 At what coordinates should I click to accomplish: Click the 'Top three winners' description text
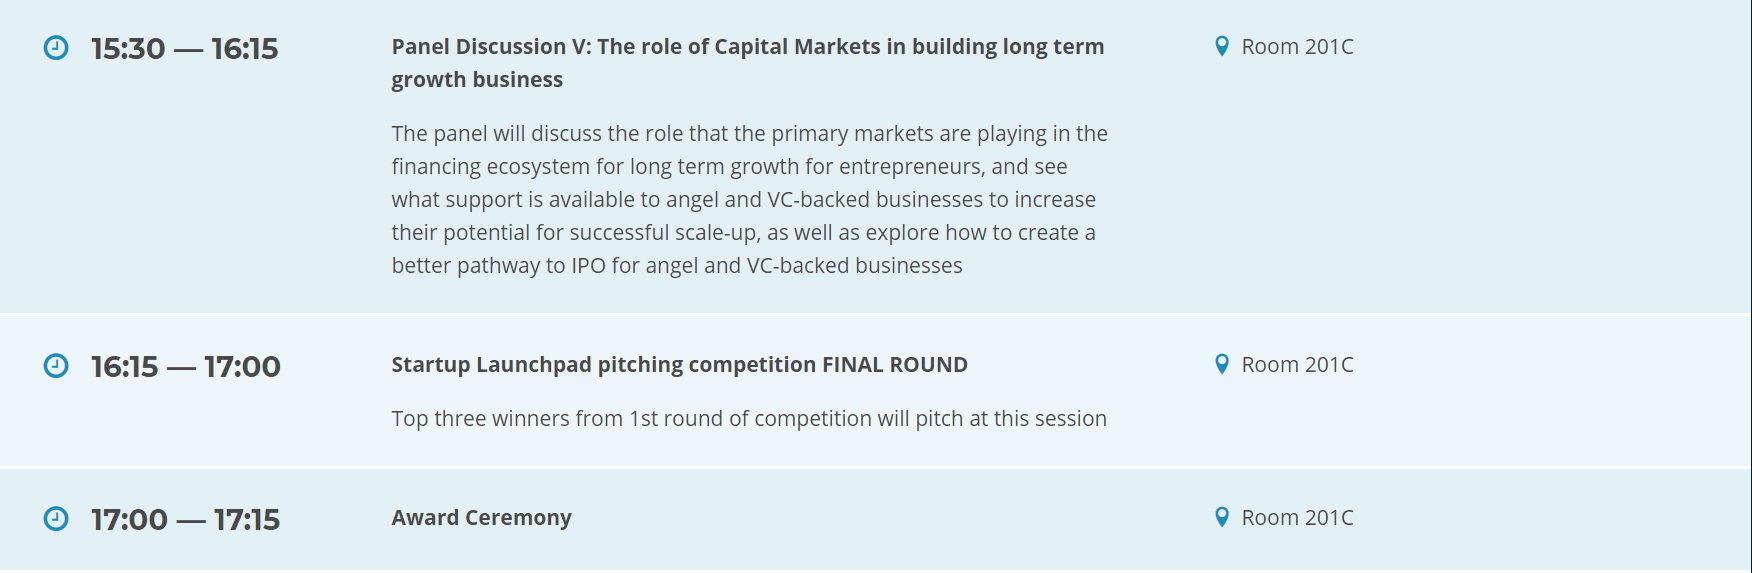[749, 419]
